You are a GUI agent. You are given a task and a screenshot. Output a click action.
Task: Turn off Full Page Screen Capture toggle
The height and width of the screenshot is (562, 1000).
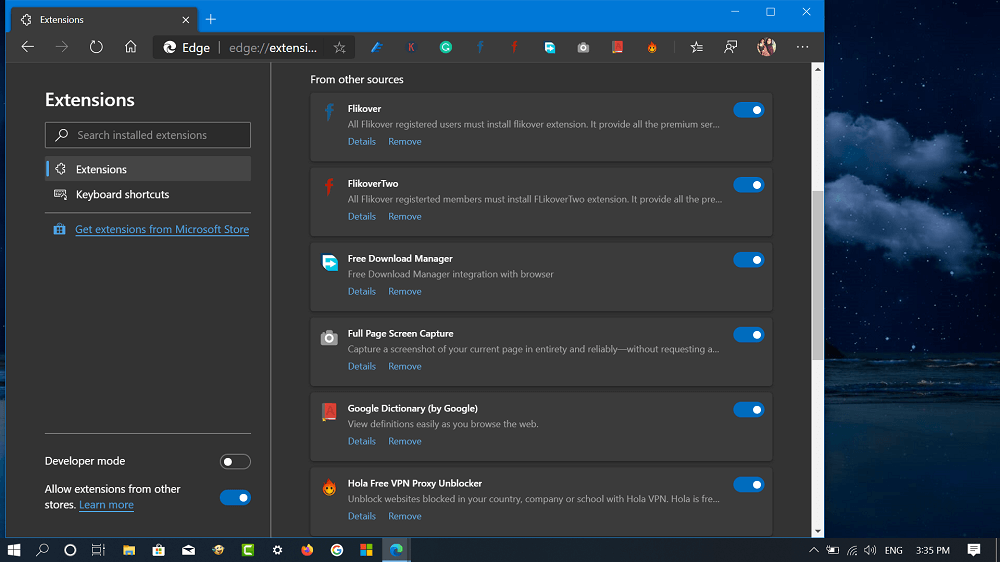[x=749, y=335]
